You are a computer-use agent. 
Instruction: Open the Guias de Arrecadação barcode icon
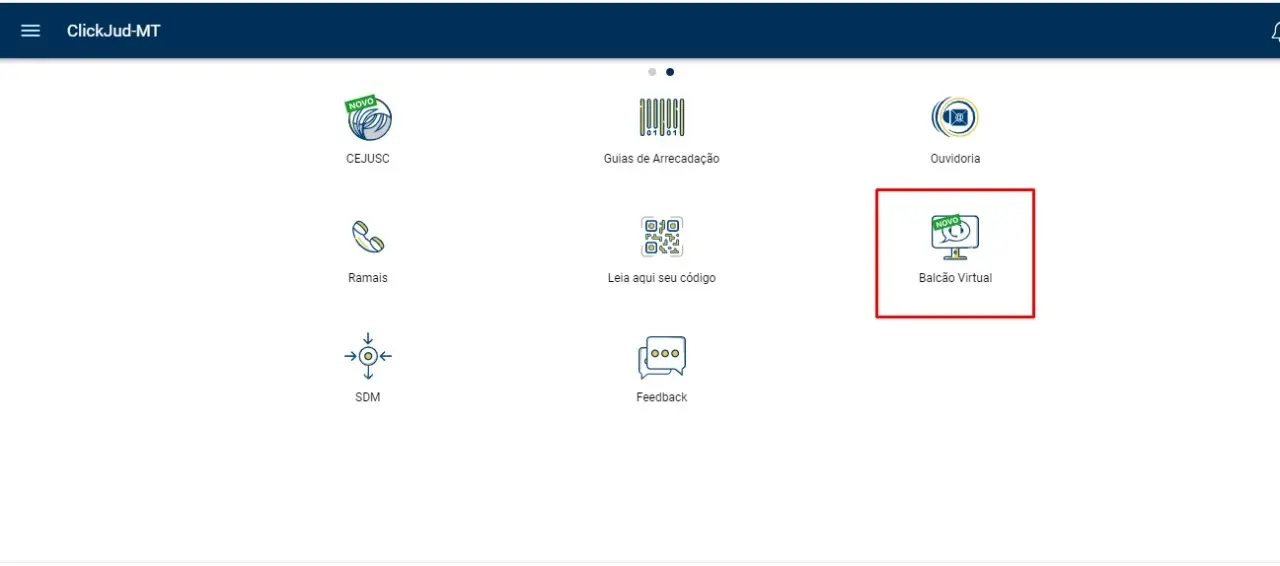(x=661, y=118)
